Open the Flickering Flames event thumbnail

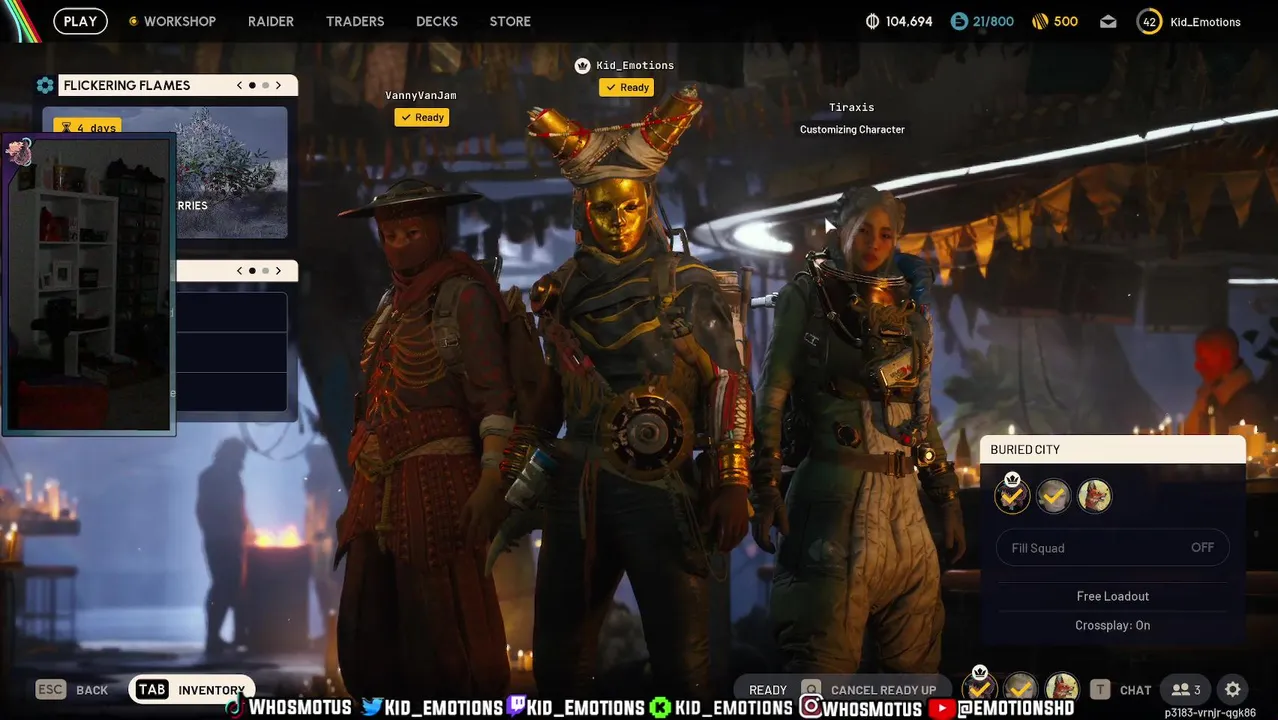coord(232,172)
